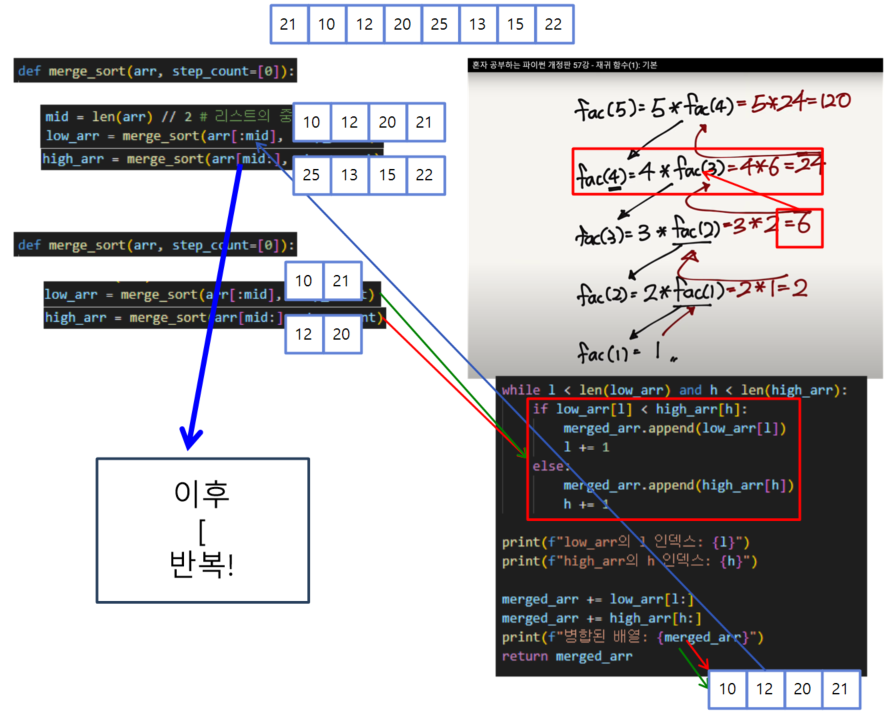The width and height of the screenshot is (890, 712).
Task: Click the text box reading '이후 [ 반복!'
Action: click(203, 530)
